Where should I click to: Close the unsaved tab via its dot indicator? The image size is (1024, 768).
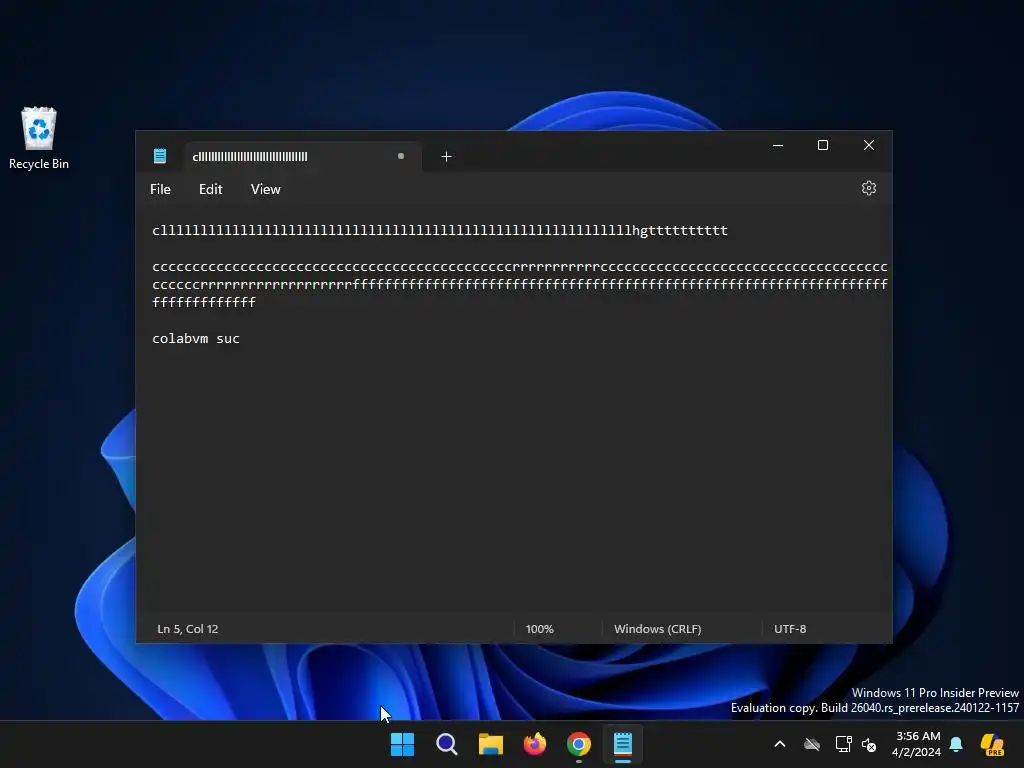coord(401,156)
